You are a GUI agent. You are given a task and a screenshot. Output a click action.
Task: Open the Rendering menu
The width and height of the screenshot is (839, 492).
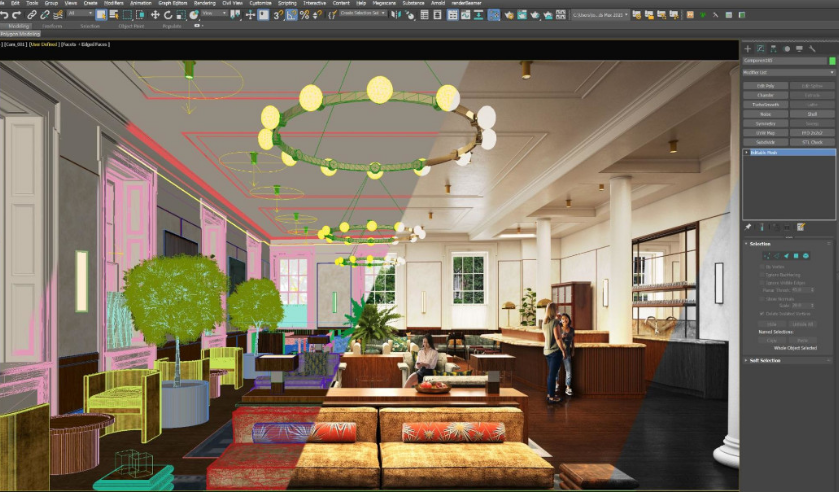coord(204,3)
